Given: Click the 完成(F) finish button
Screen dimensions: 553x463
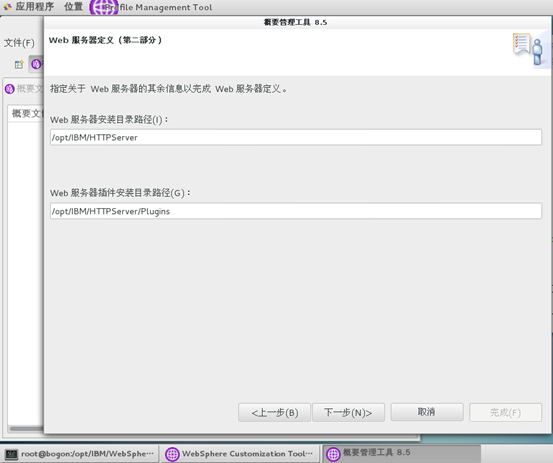Looking at the screenshot, I should [505, 412].
